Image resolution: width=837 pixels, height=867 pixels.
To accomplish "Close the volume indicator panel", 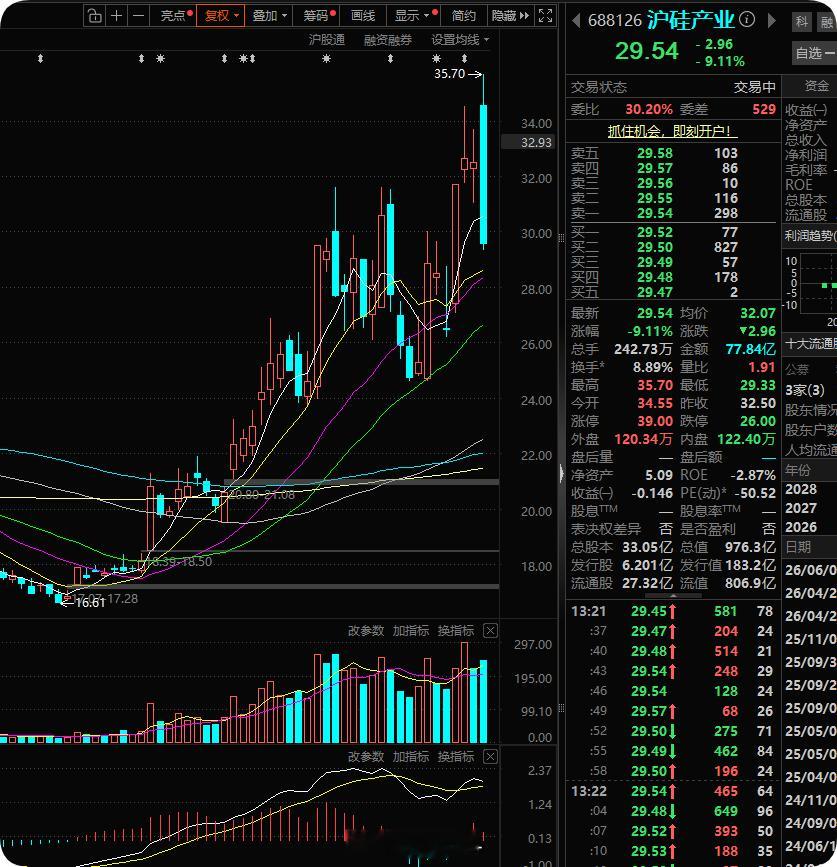I will point(490,630).
